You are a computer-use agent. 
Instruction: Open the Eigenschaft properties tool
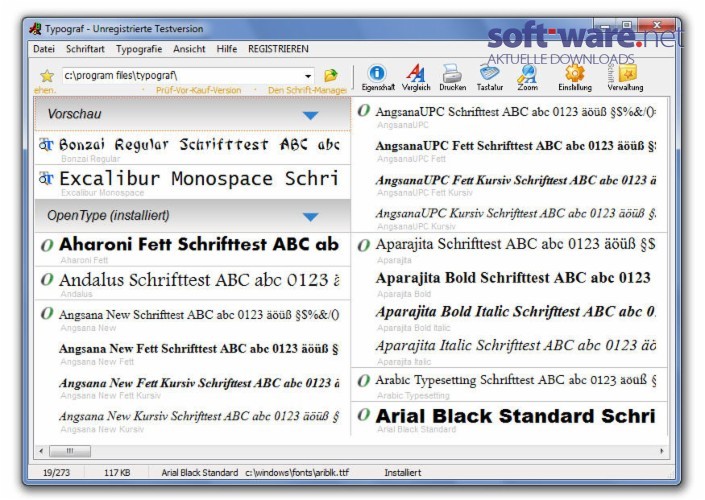[x=378, y=77]
